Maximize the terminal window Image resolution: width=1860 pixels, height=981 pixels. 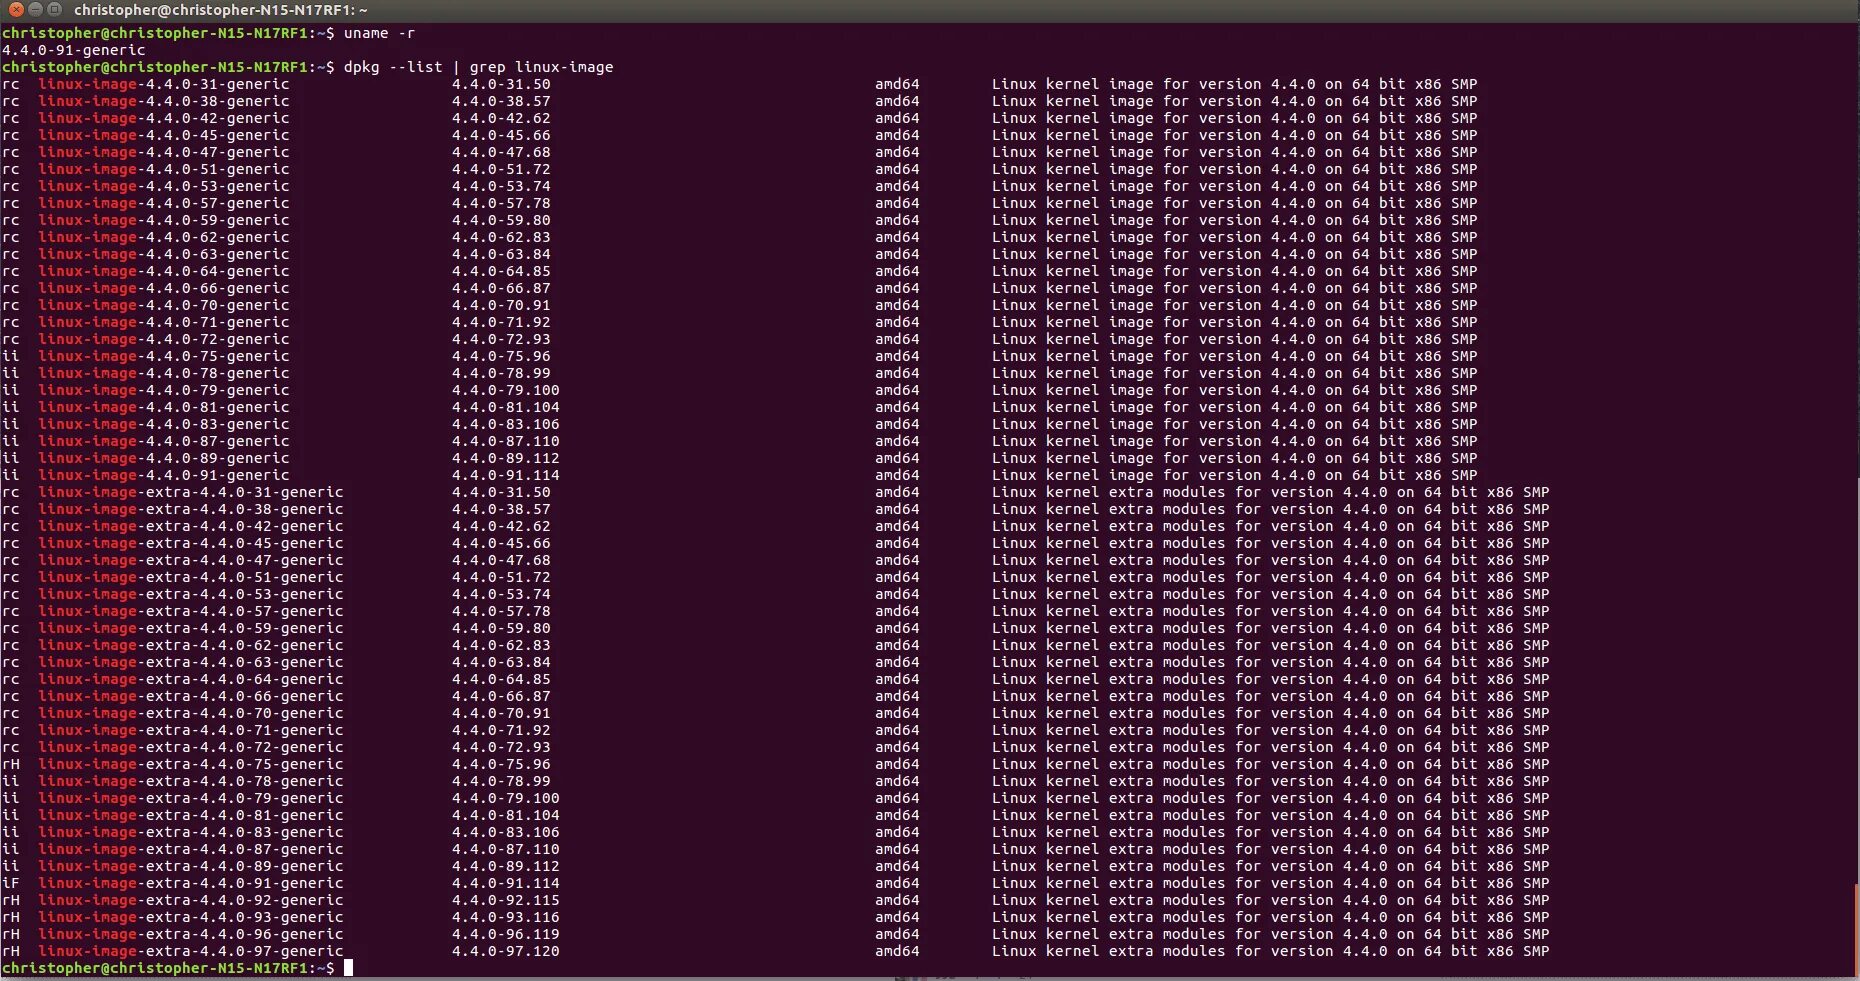tap(54, 10)
